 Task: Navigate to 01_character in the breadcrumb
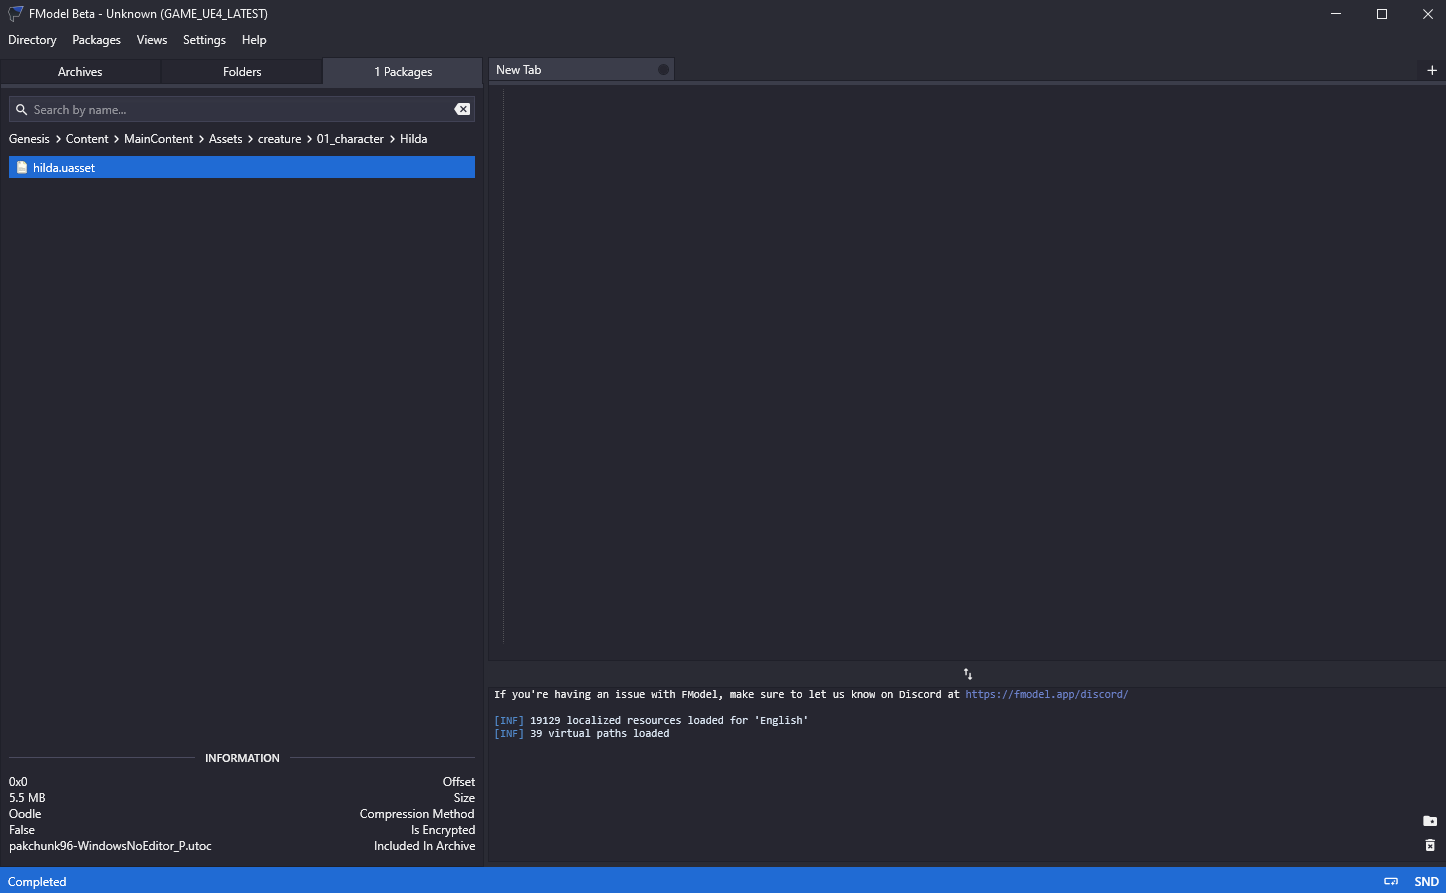tap(350, 139)
